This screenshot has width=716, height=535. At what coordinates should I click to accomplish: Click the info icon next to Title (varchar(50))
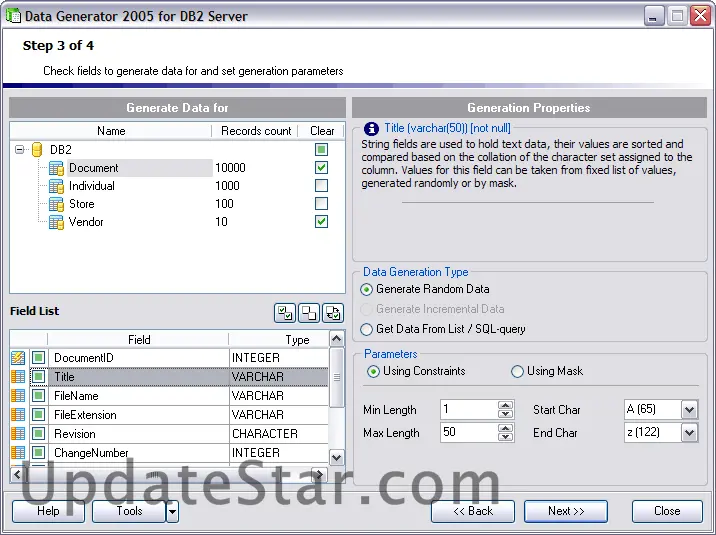click(x=371, y=129)
